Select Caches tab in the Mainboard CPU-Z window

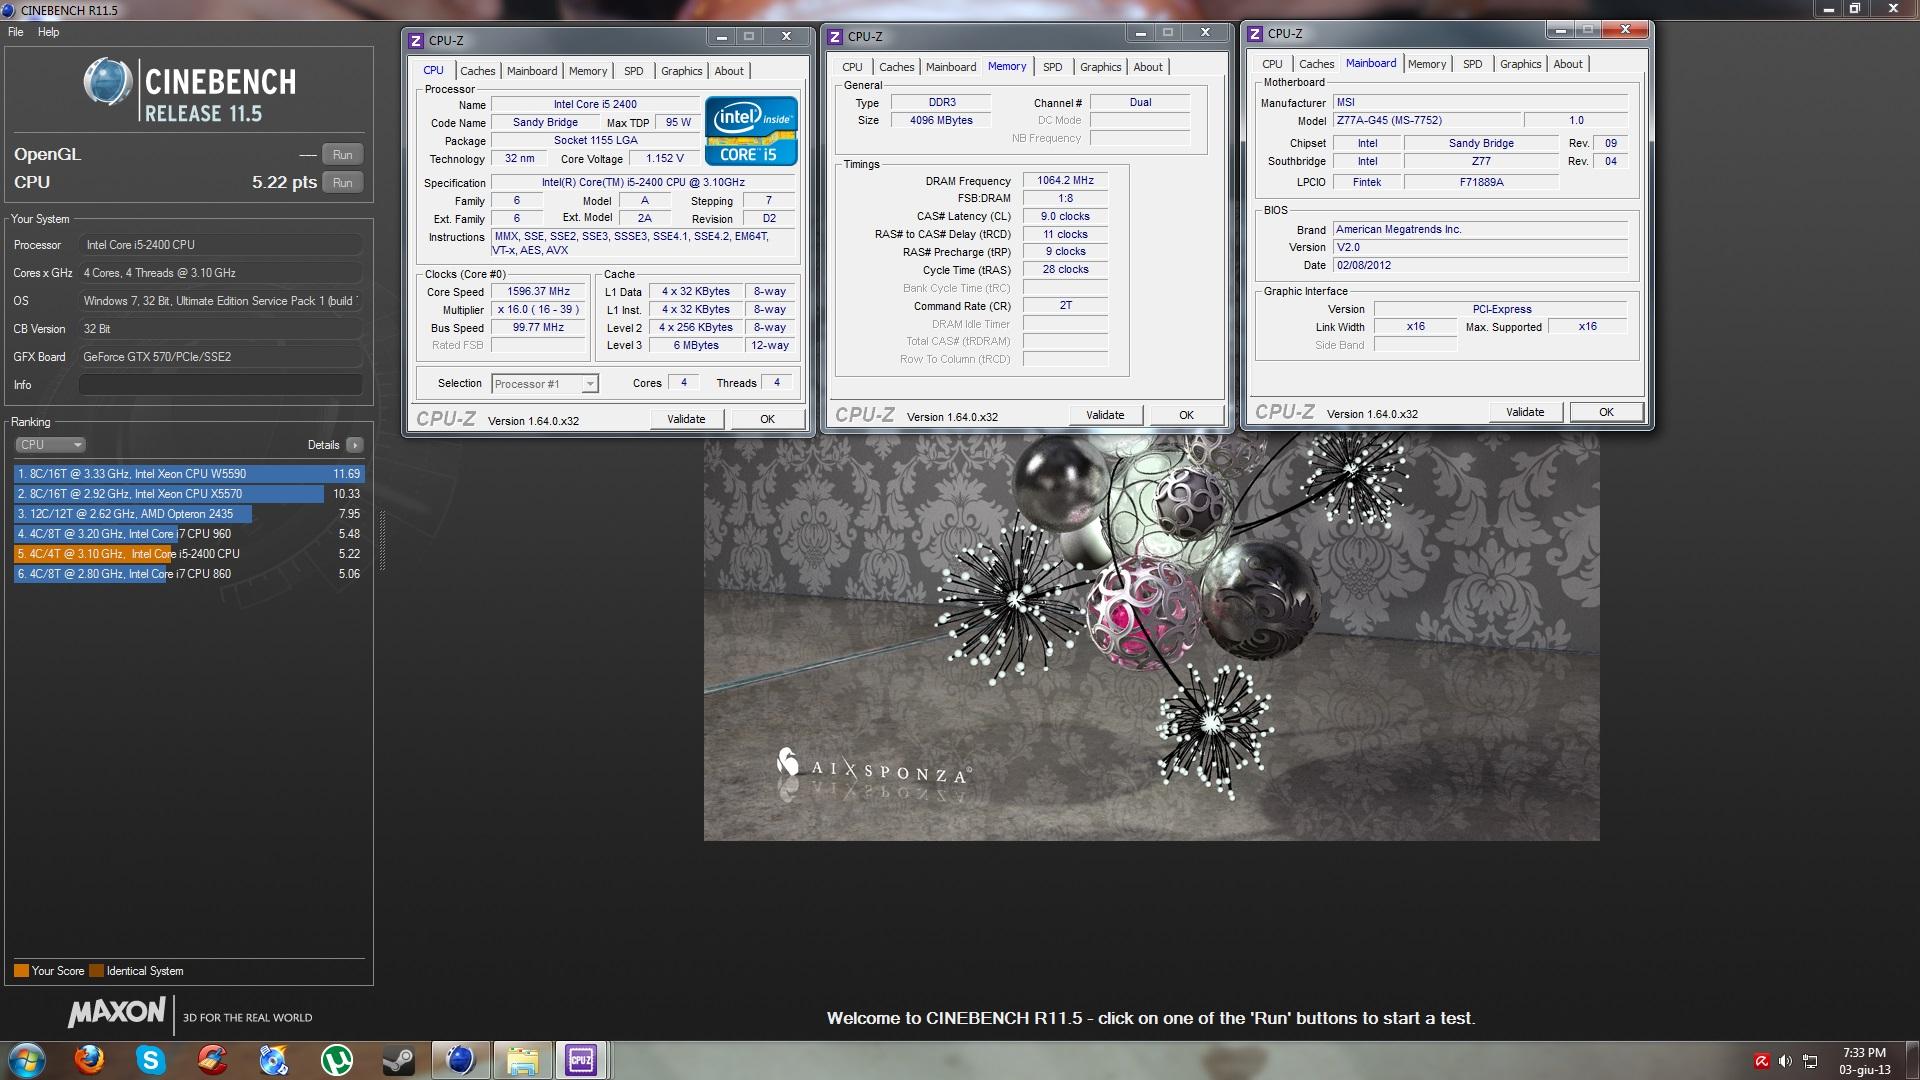coord(1316,64)
